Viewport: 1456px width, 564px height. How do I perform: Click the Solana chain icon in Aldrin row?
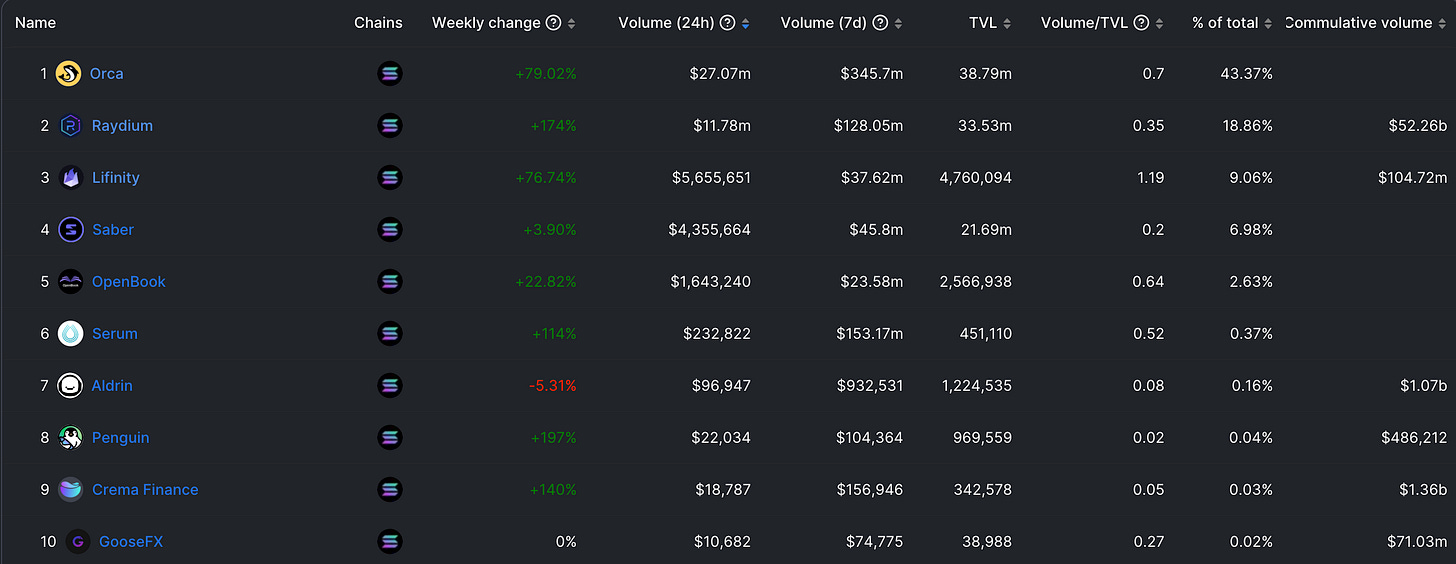pyautogui.click(x=390, y=385)
